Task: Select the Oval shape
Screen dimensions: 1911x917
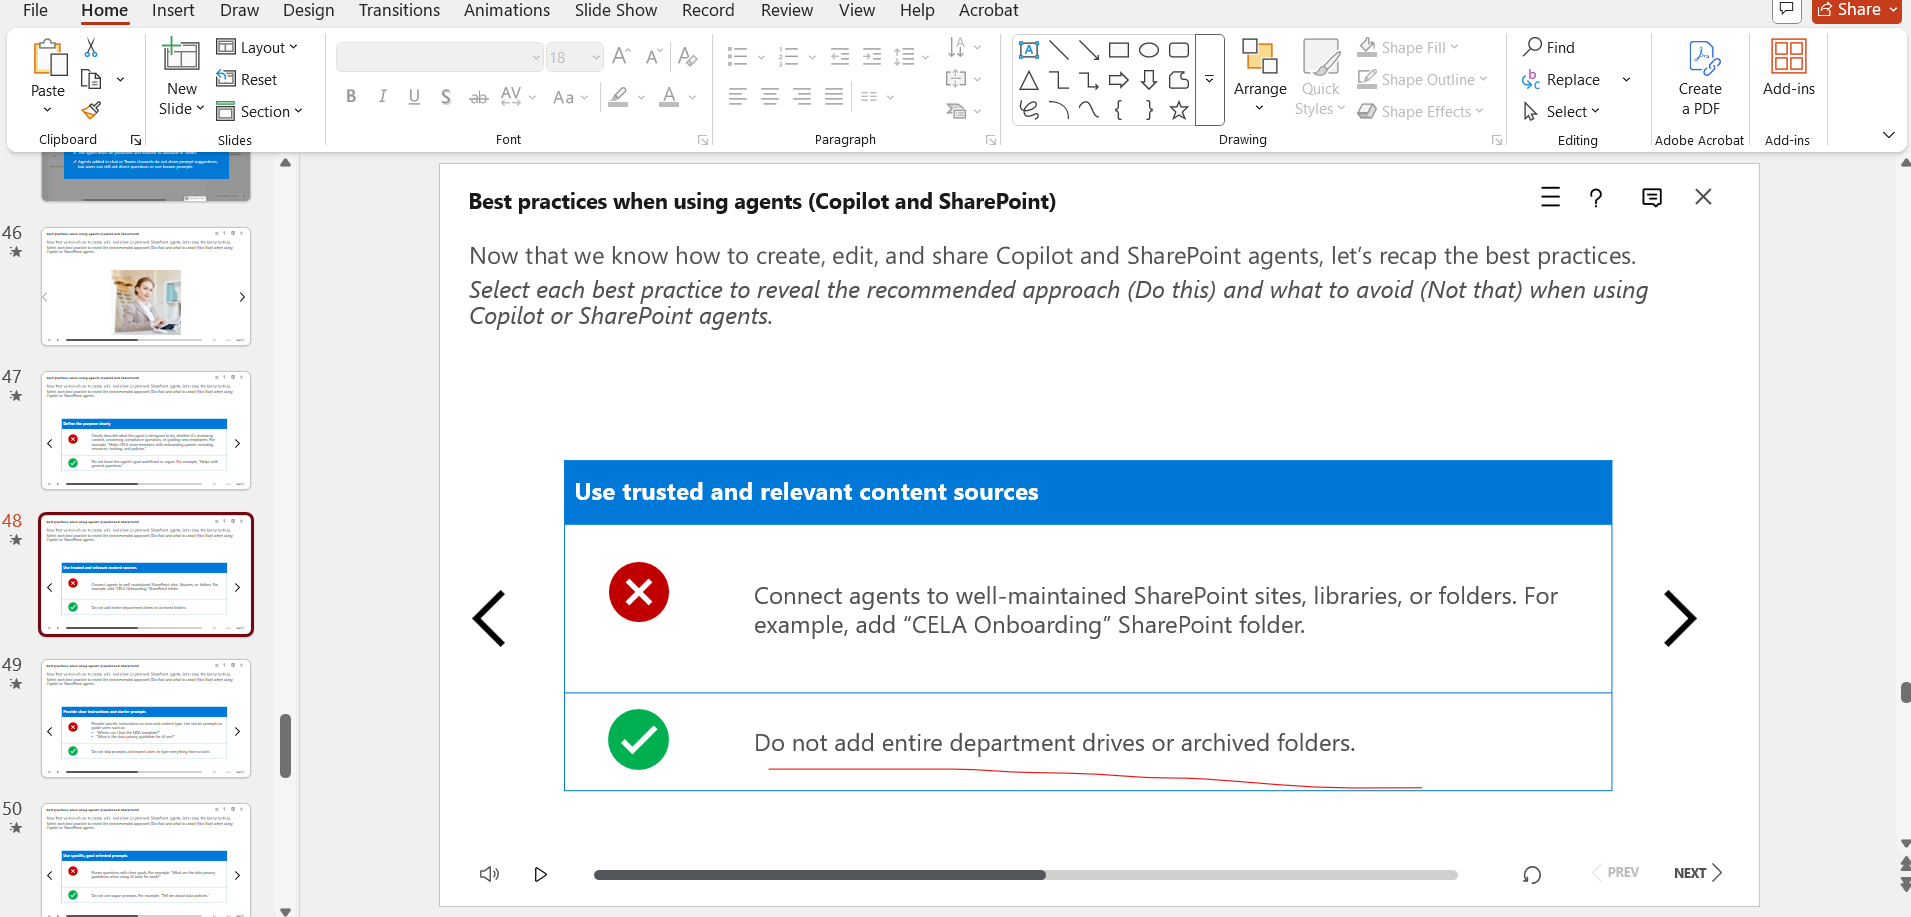Action: (x=1149, y=50)
